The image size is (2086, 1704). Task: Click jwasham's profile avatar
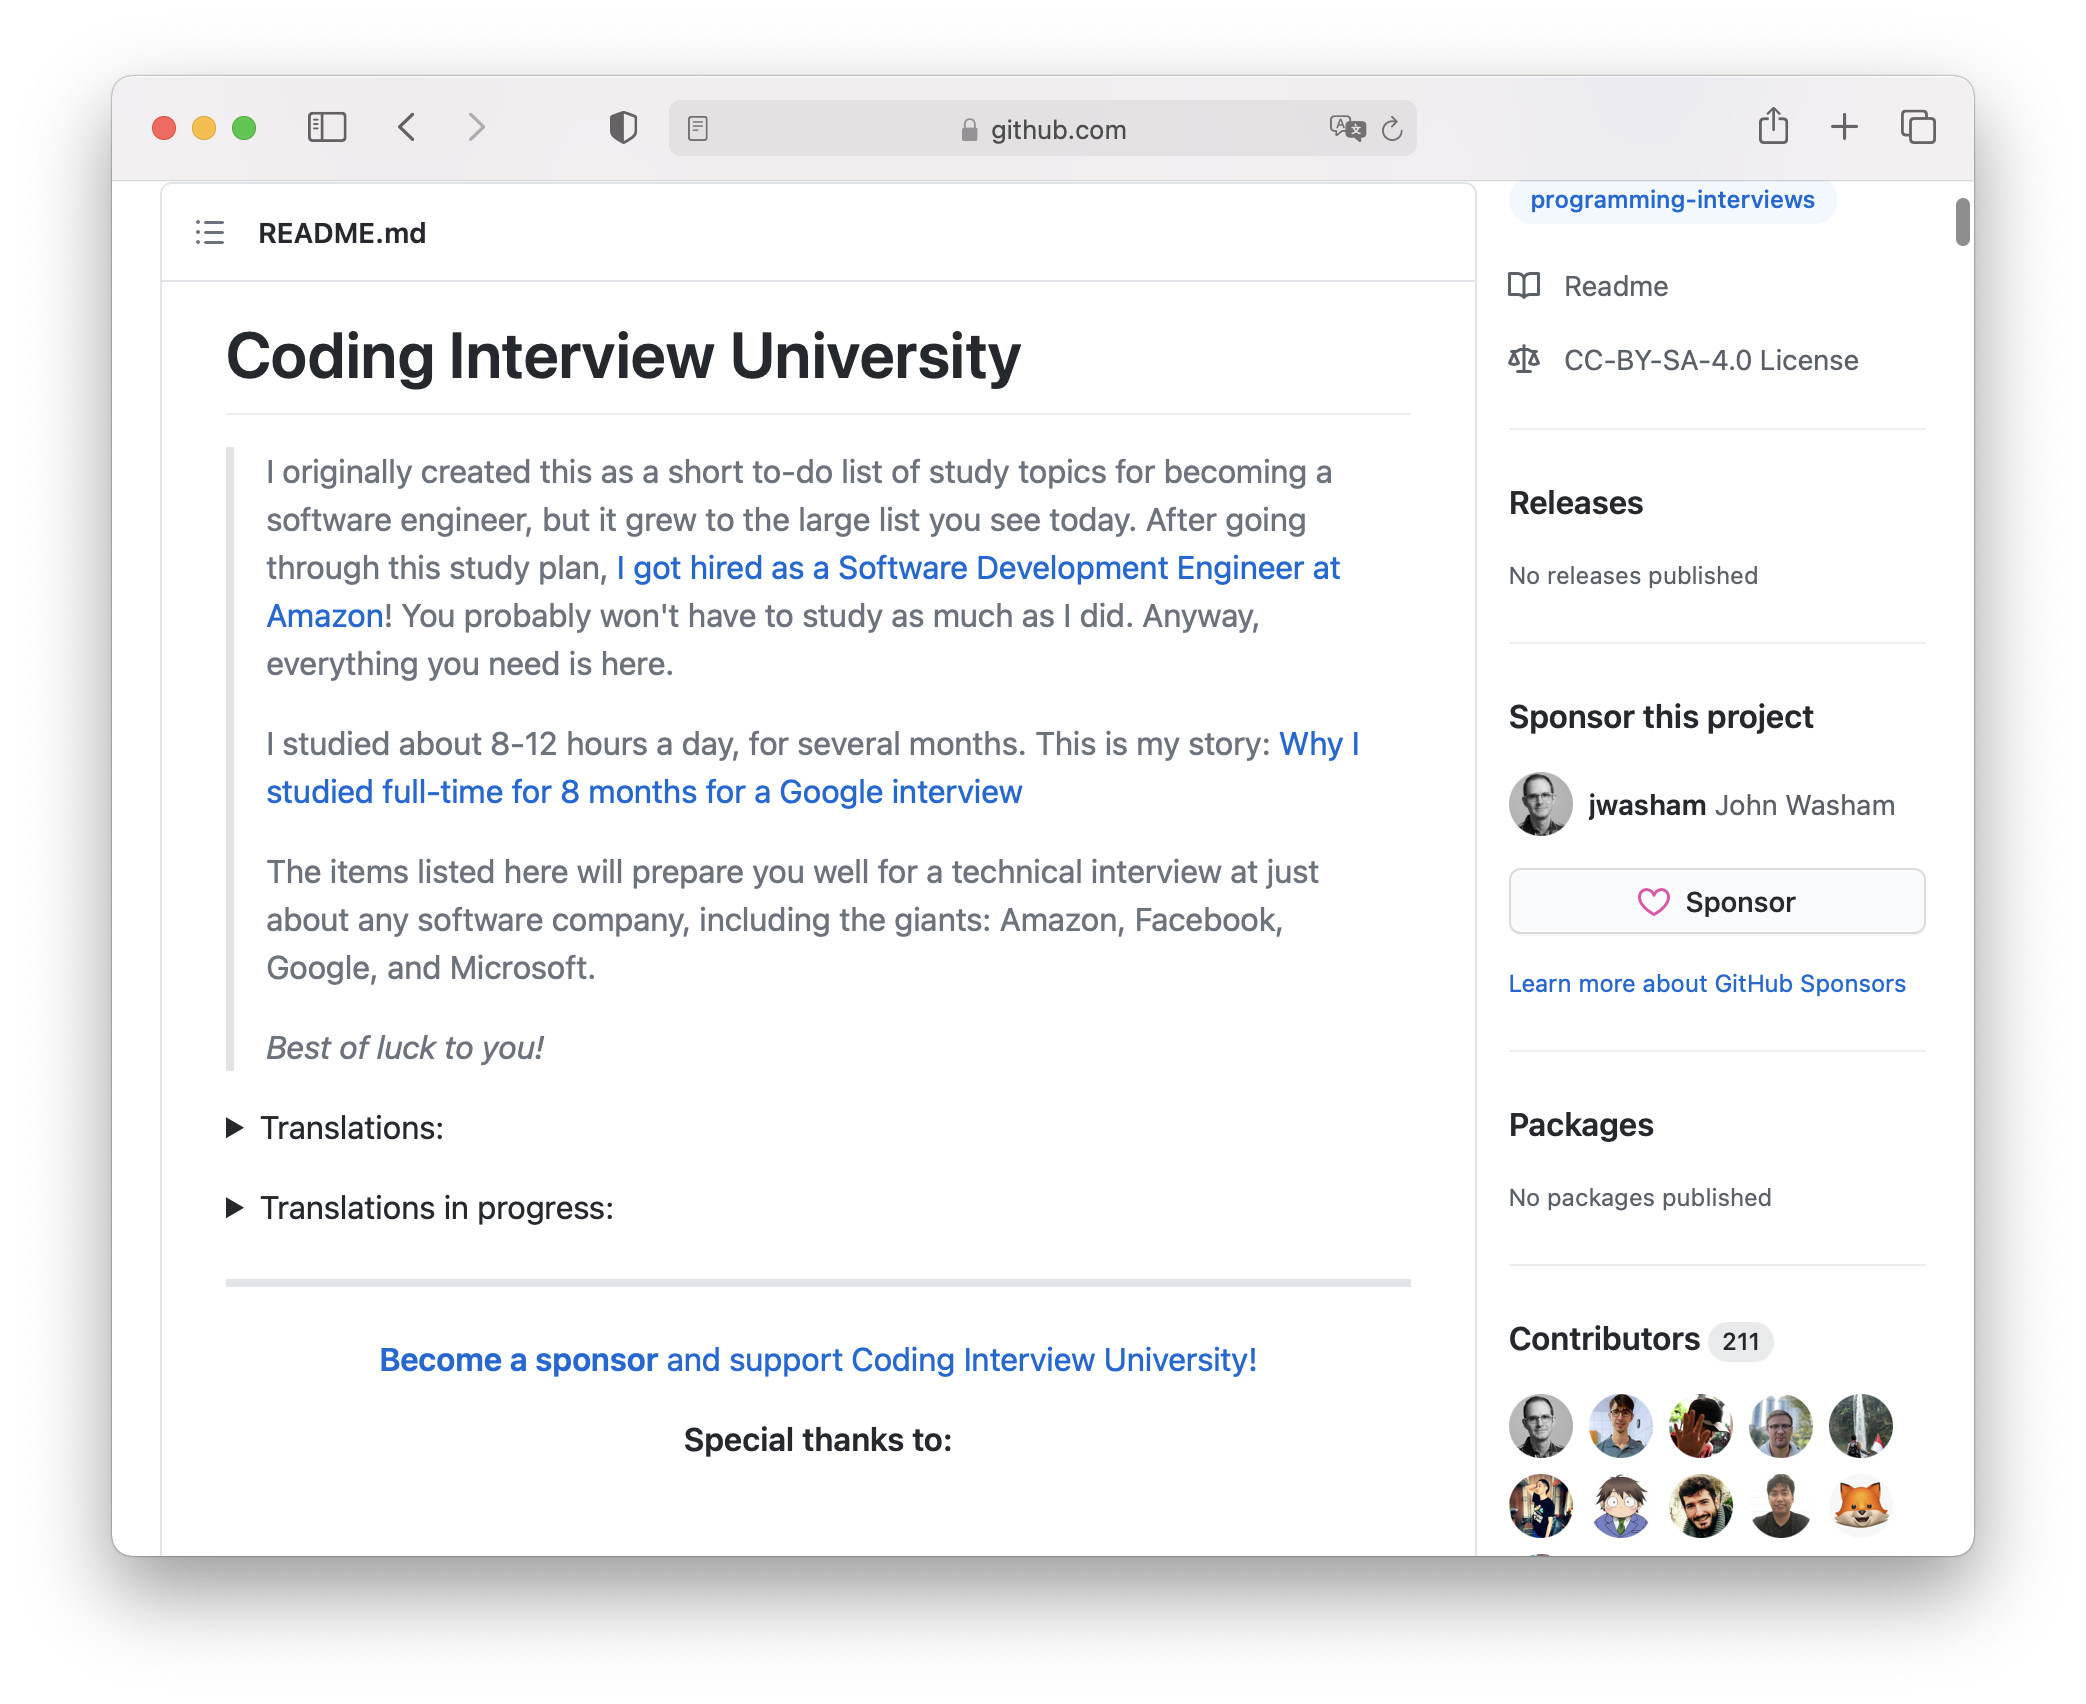tap(1540, 804)
